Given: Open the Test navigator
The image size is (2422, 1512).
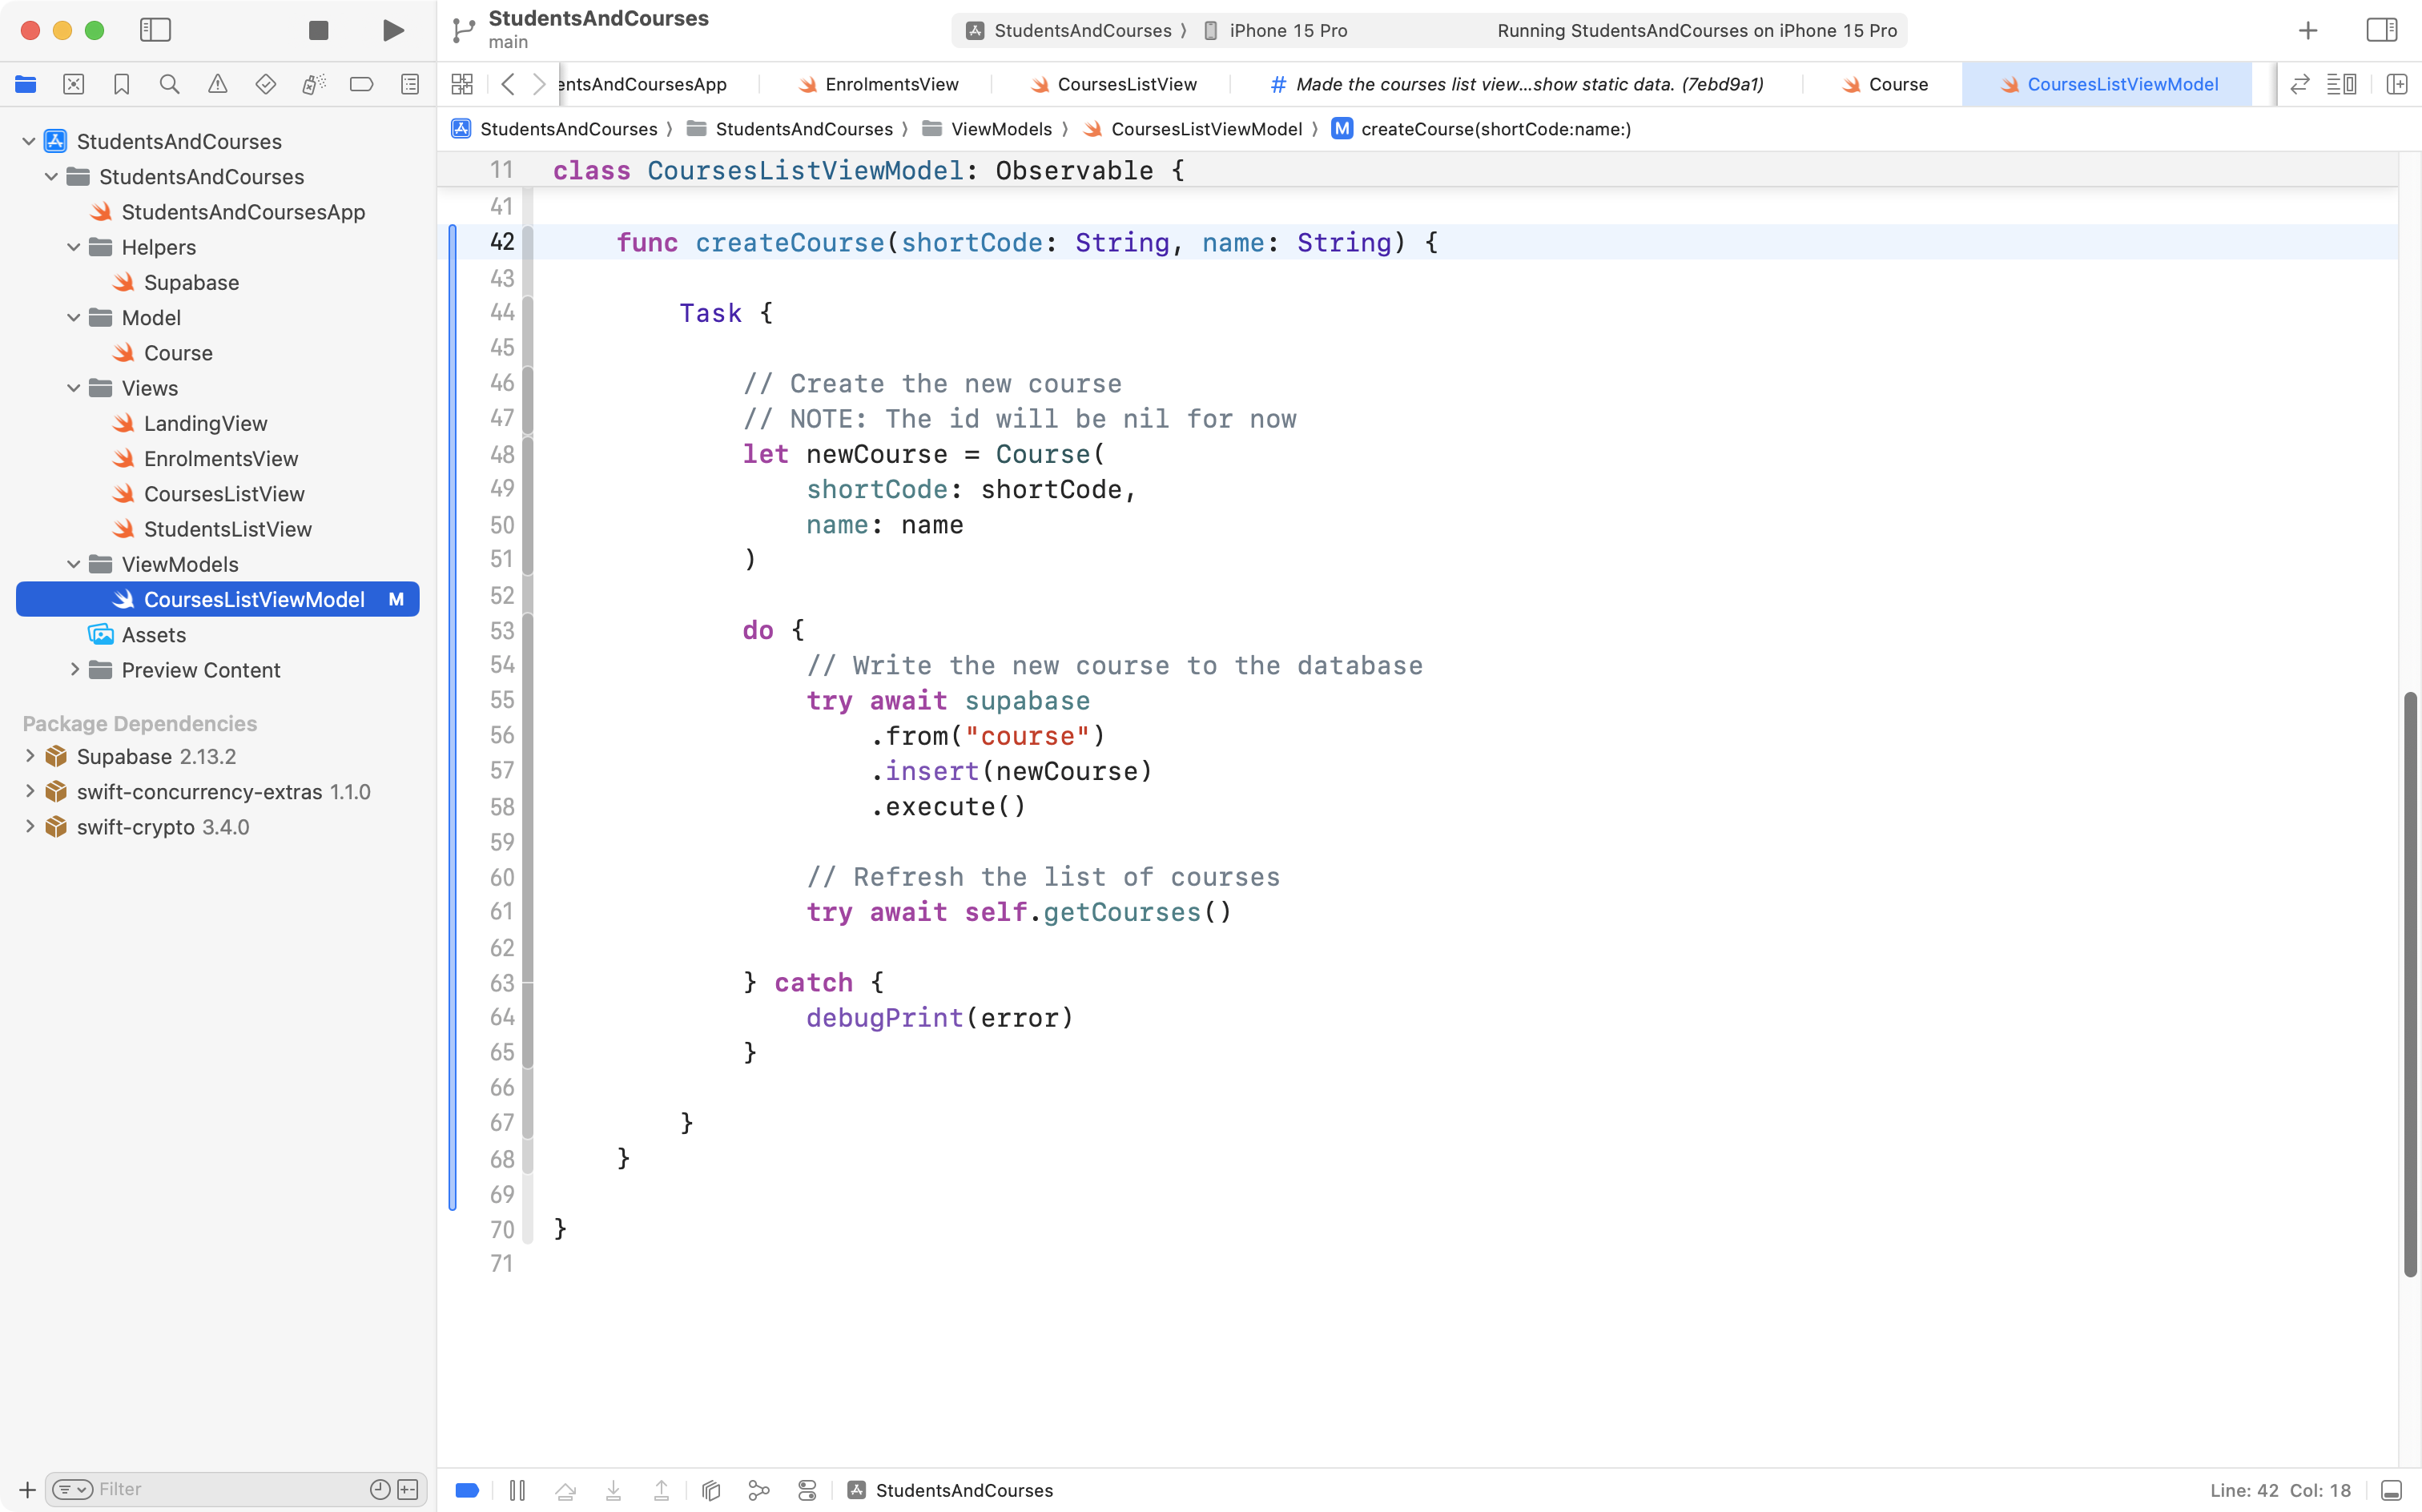Looking at the screenshot, I should tap(265, 84).
